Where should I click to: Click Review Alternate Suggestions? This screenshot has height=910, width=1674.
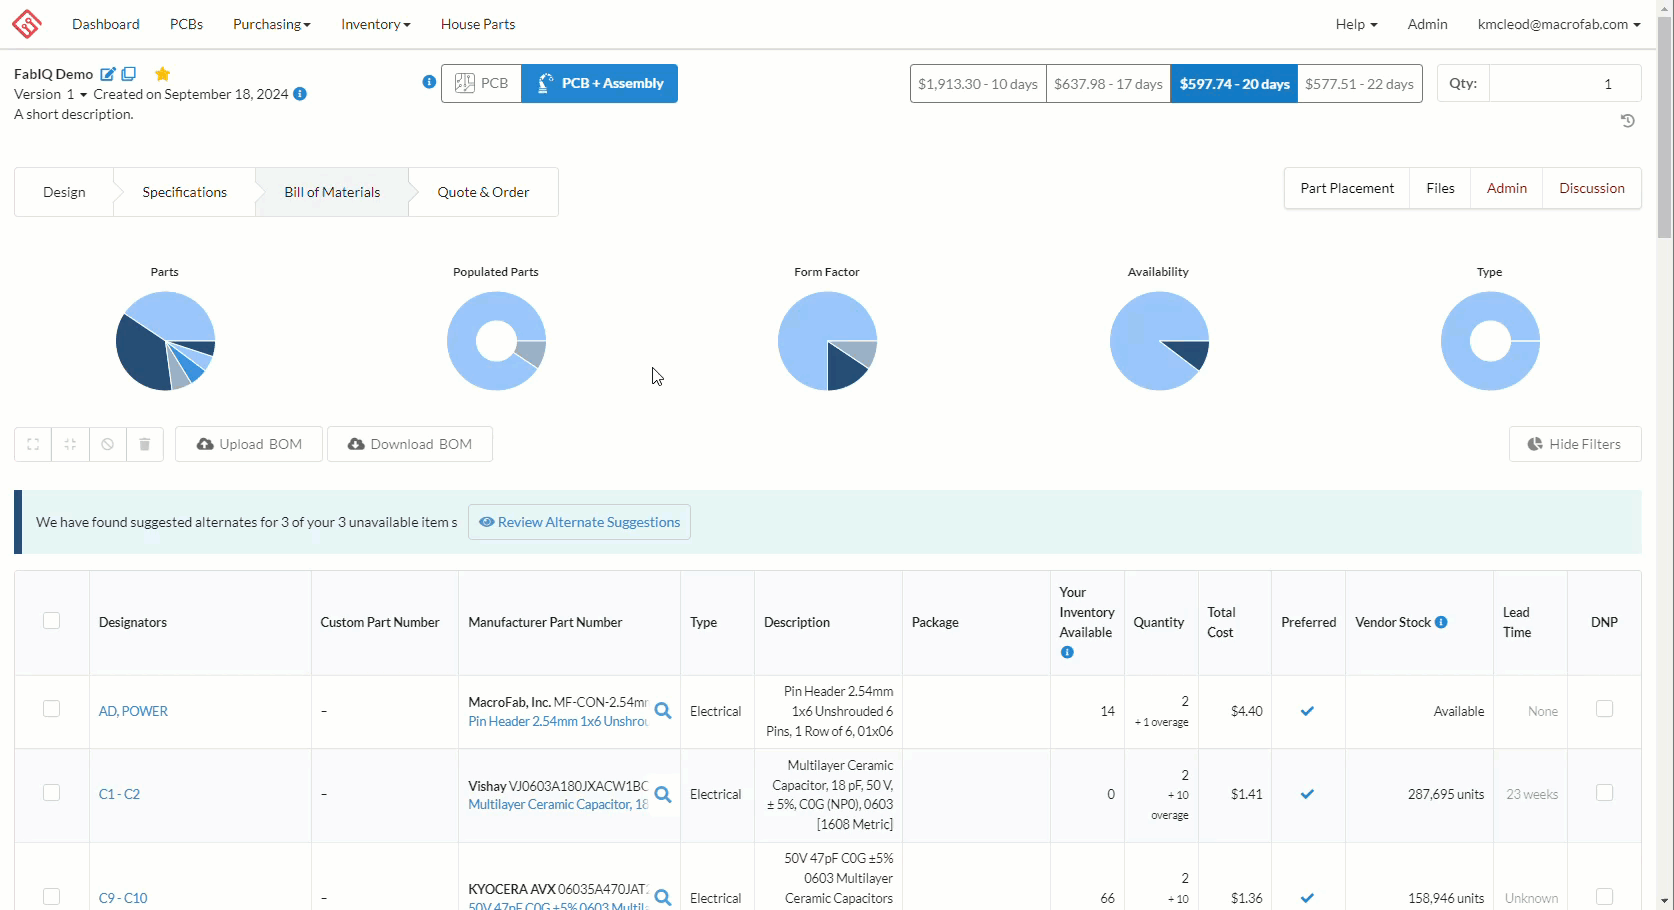579,522
